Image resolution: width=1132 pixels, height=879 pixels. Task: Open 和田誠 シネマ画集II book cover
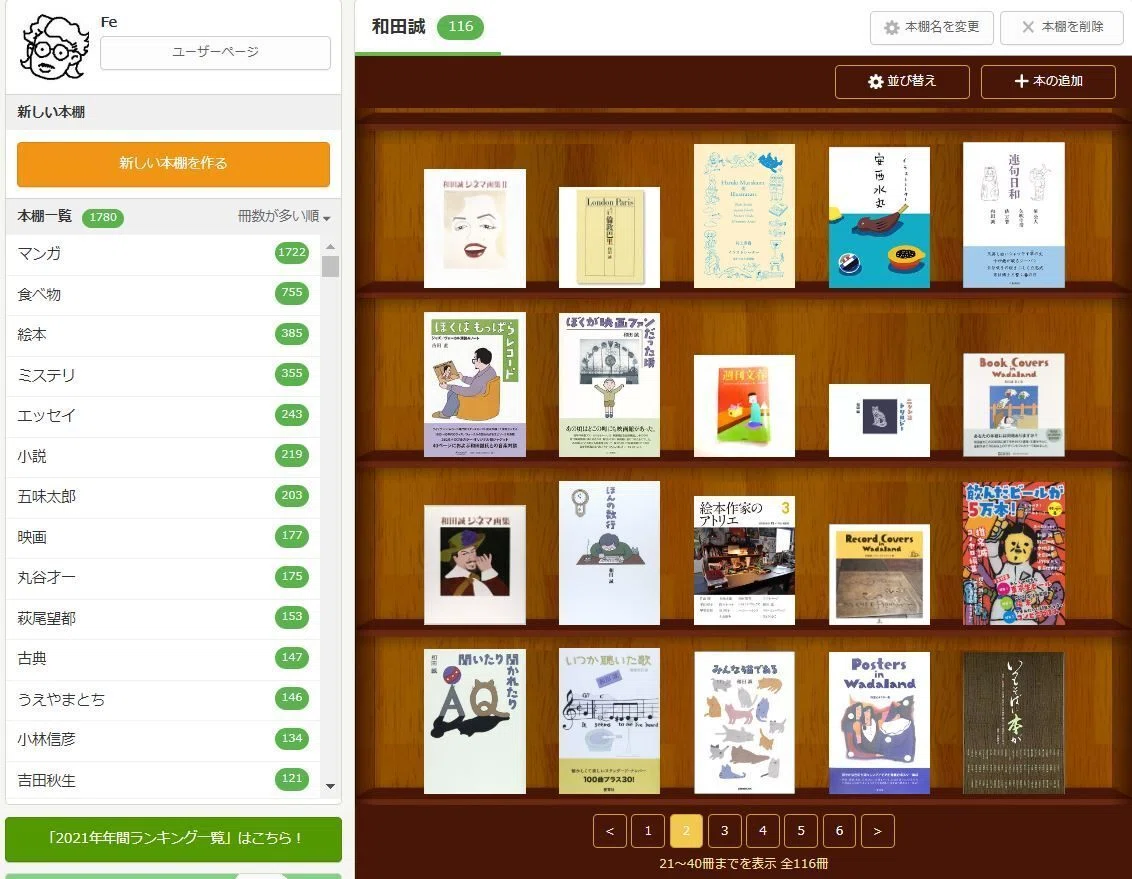point(475,229)
